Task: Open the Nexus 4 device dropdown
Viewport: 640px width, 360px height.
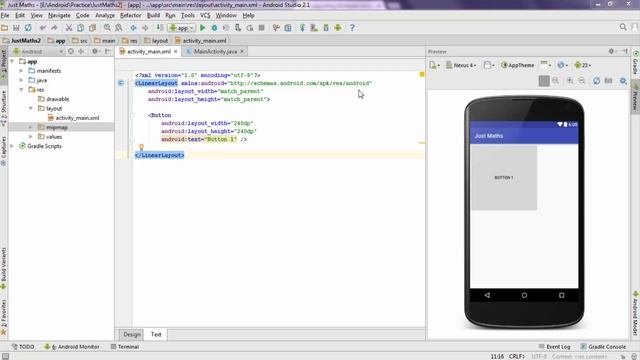Action: tap(461, 65)
